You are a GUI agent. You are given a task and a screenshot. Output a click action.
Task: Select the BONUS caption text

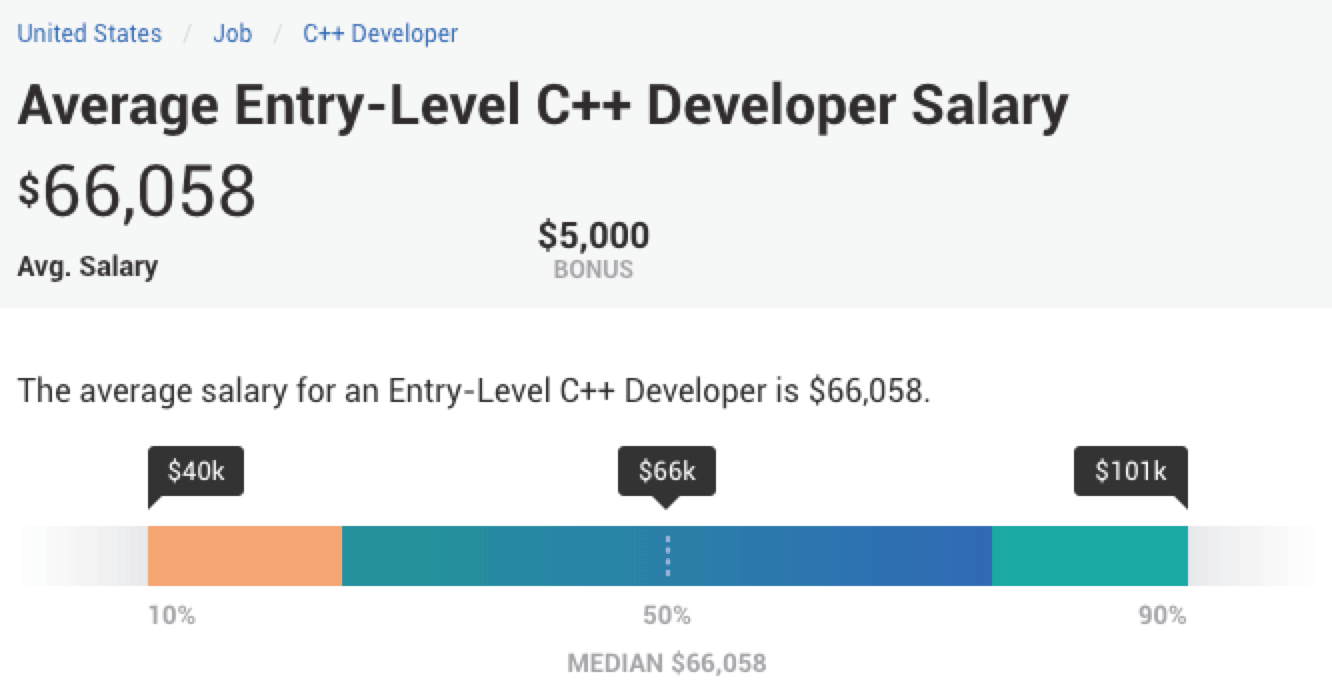(593, 269)
